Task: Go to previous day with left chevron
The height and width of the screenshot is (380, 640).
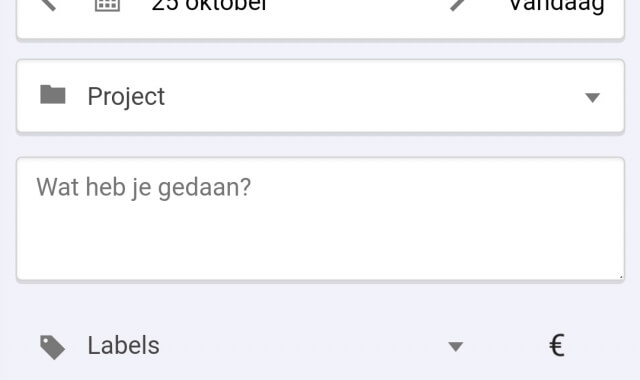Action: (48, 4)
